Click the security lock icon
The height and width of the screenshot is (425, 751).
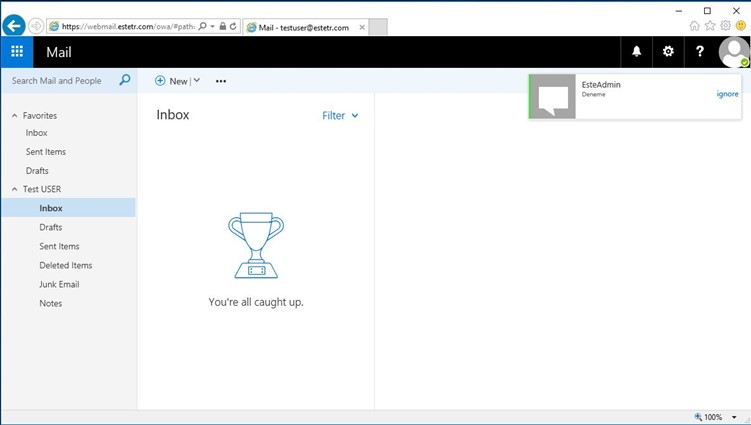point(223,26)
